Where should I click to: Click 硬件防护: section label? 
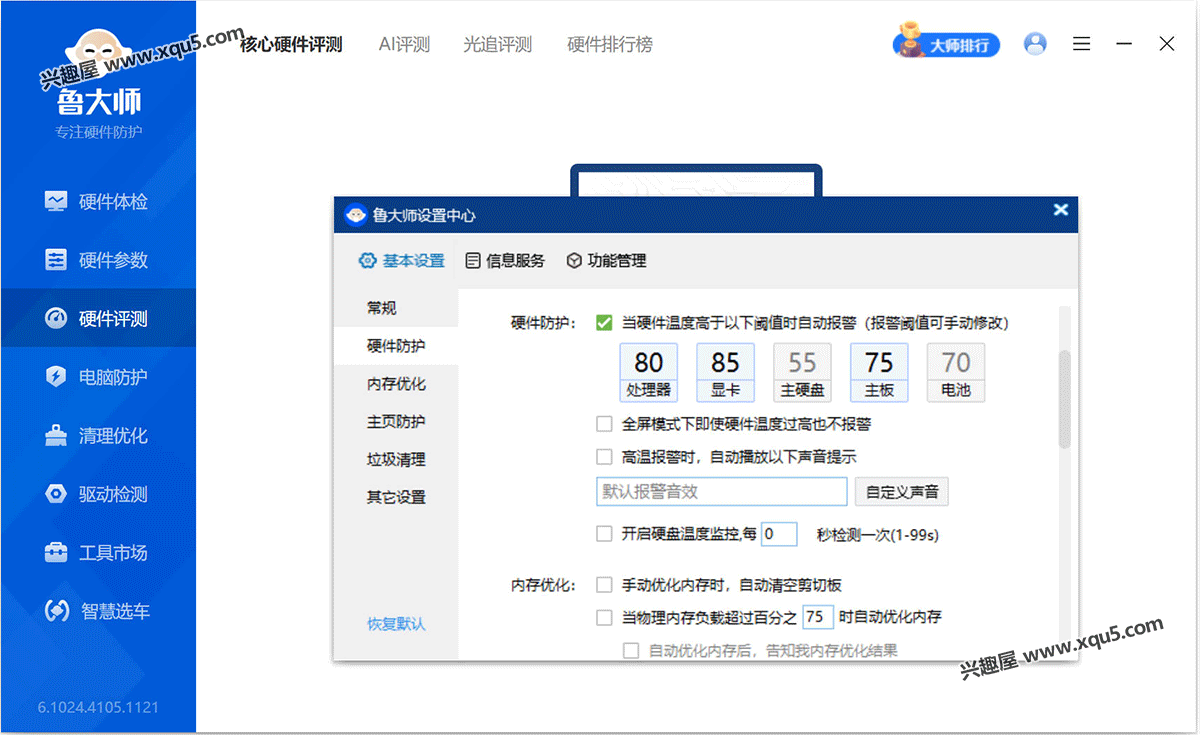pyautogui.click(x=543, y=323)
